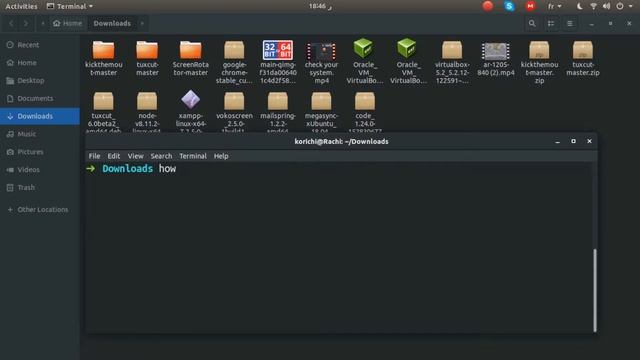Maximize the terminal window
Screen dimensions: 640x360
pyautogui.click(x=573, y=141)
